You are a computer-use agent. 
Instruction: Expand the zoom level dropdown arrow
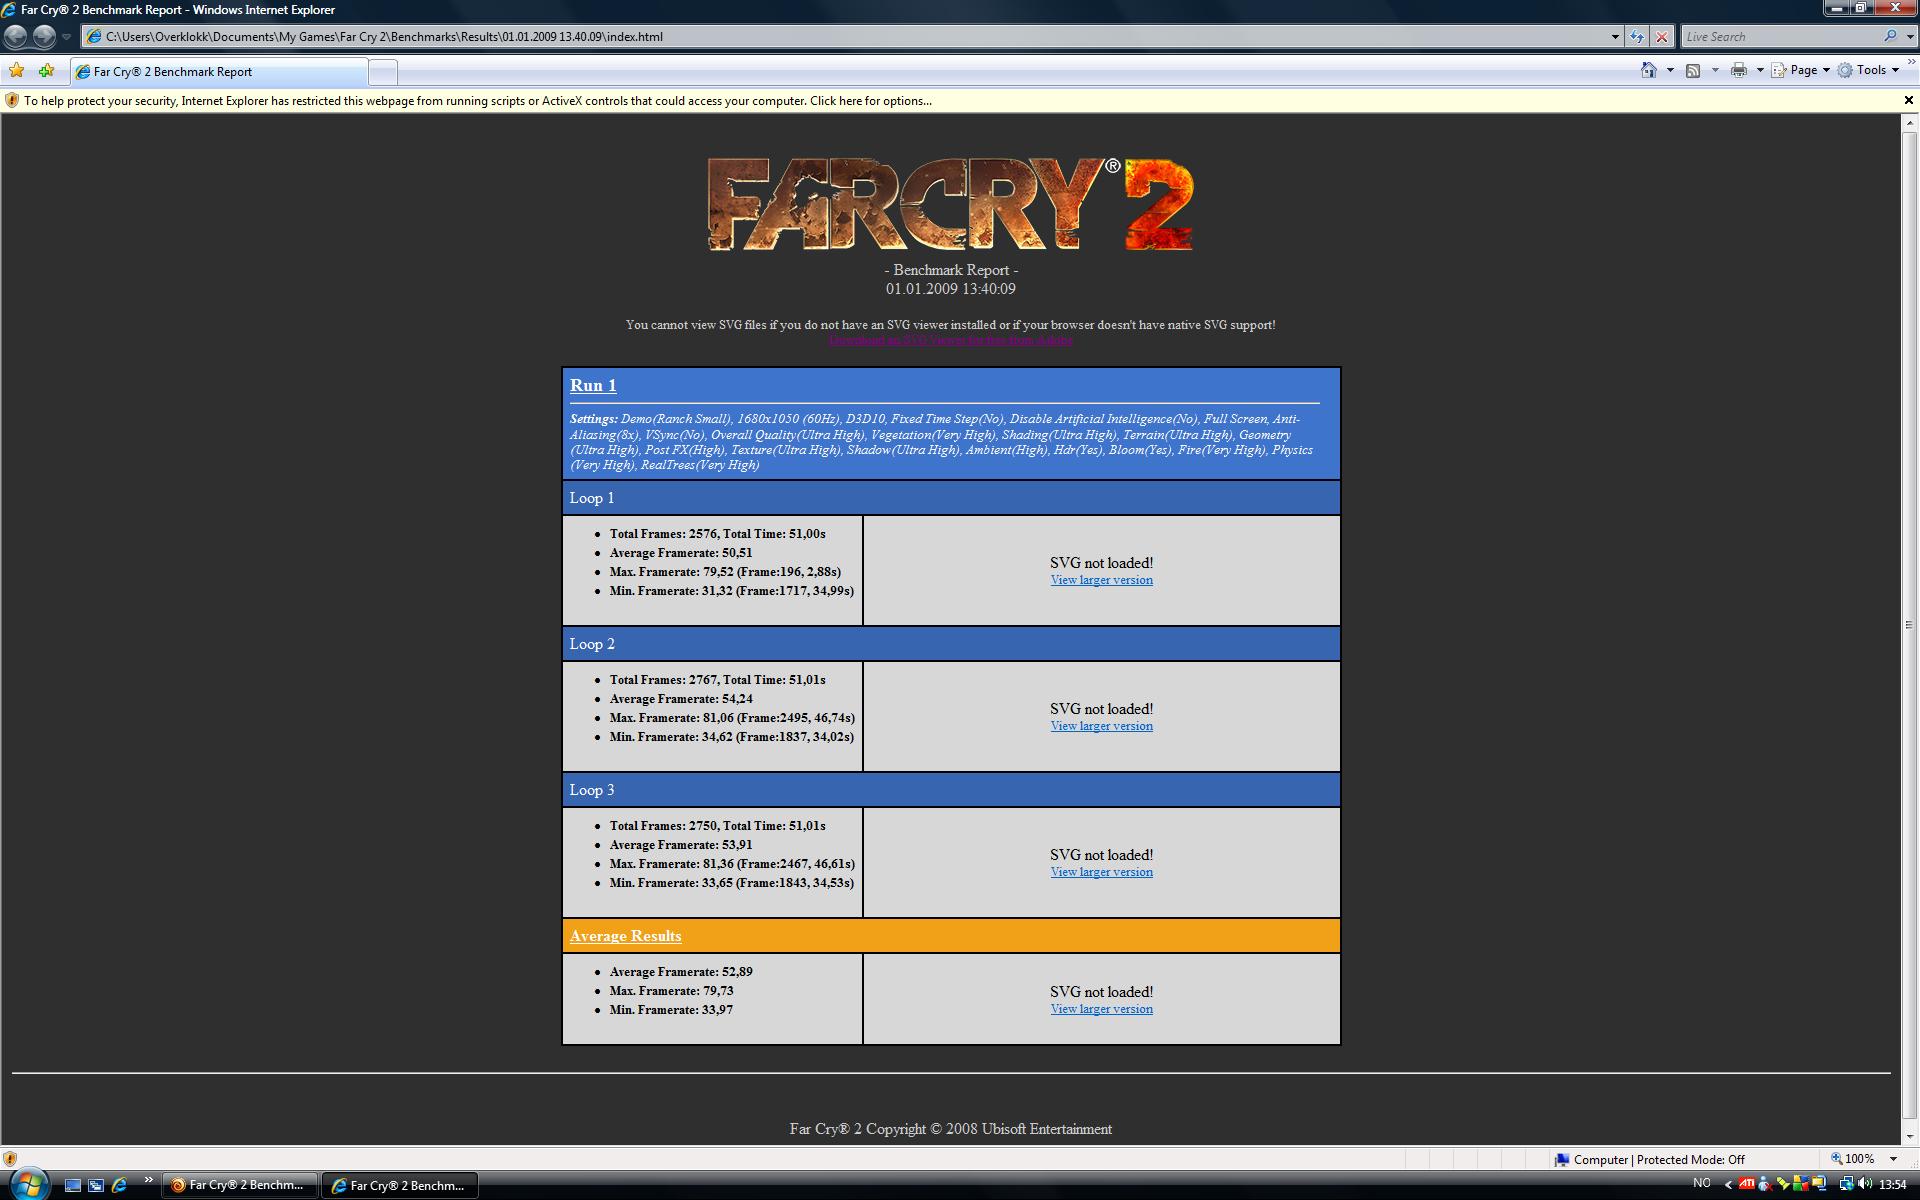pyautogui.click(x=1892, y=1159)
